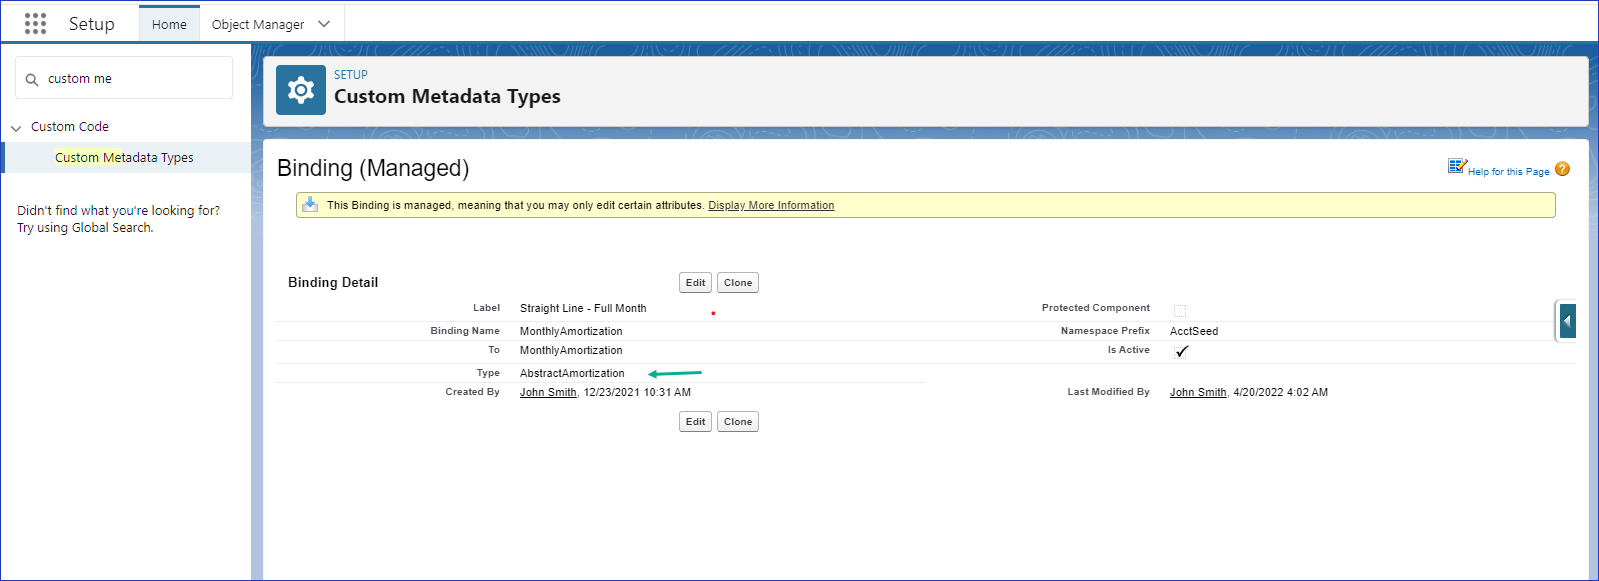Click the Quick Find search field
Viewport: 1599px width, 581px height.
135,79
